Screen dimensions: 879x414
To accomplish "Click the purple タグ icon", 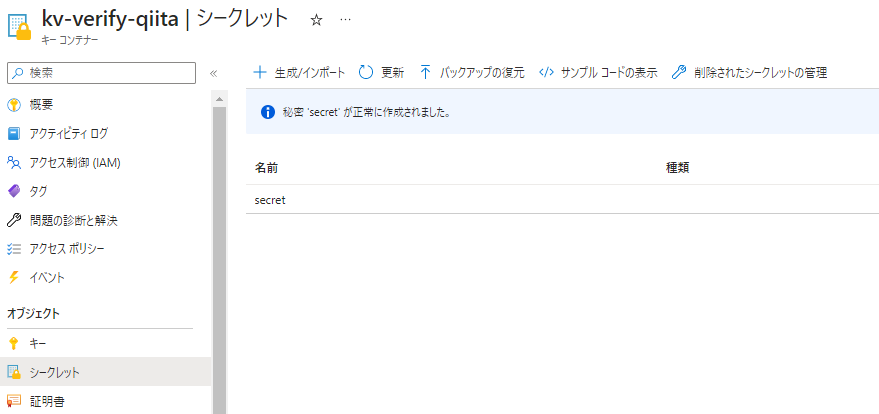I will click(x=14, y=192).
